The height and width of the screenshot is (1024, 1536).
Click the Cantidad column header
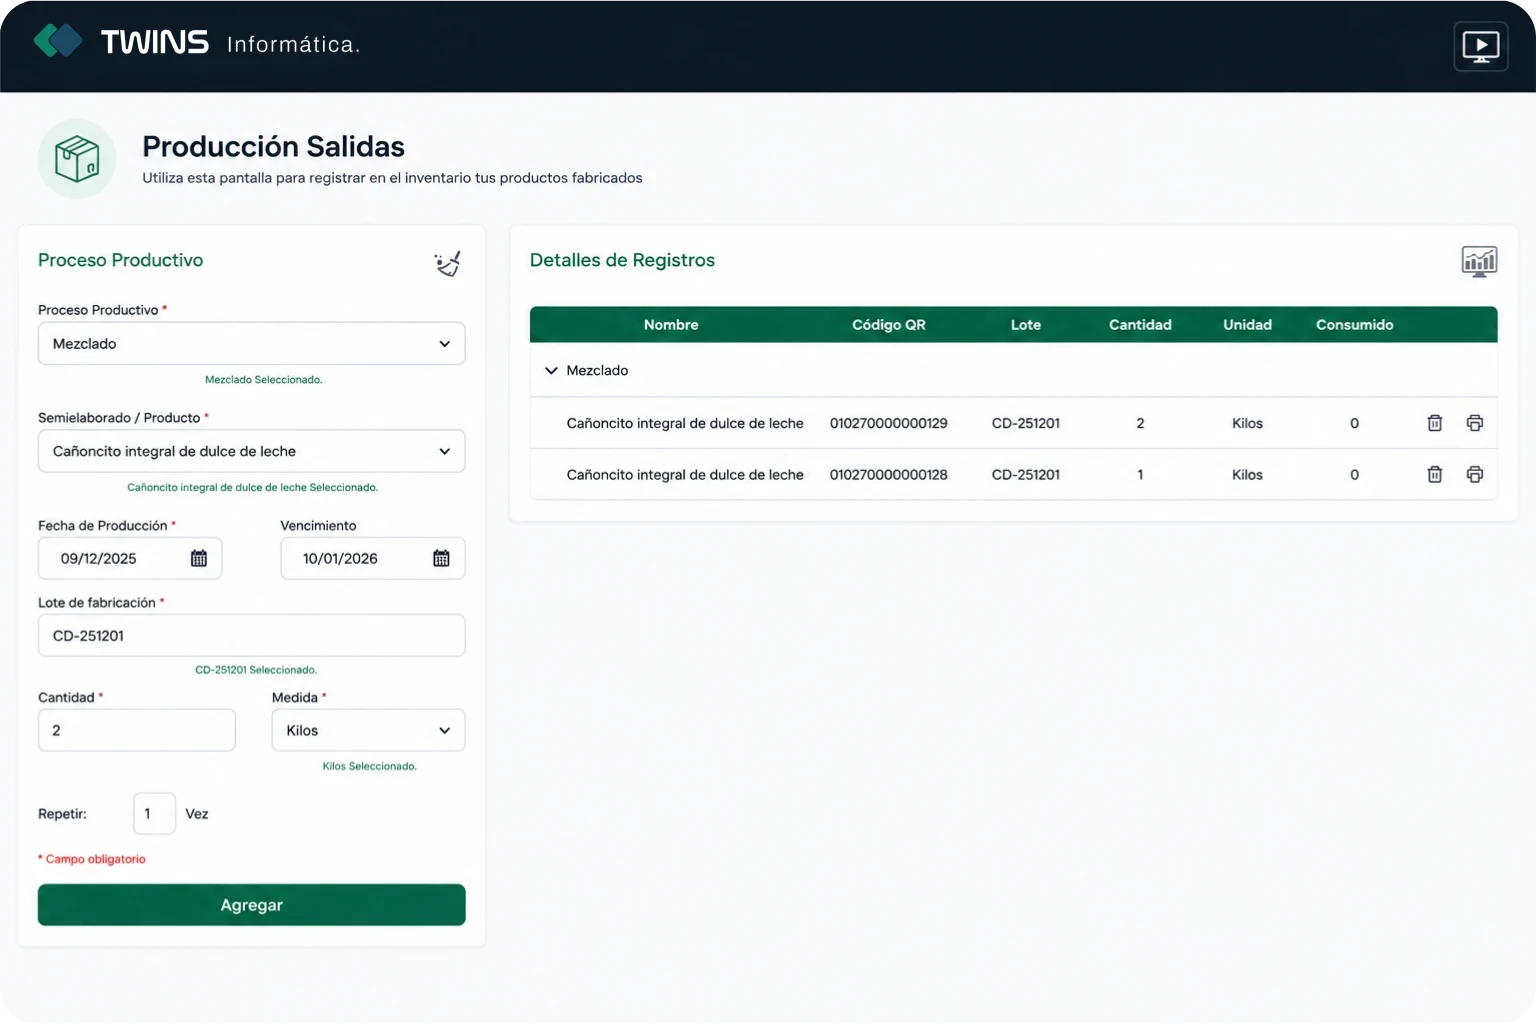(1140, 325)
